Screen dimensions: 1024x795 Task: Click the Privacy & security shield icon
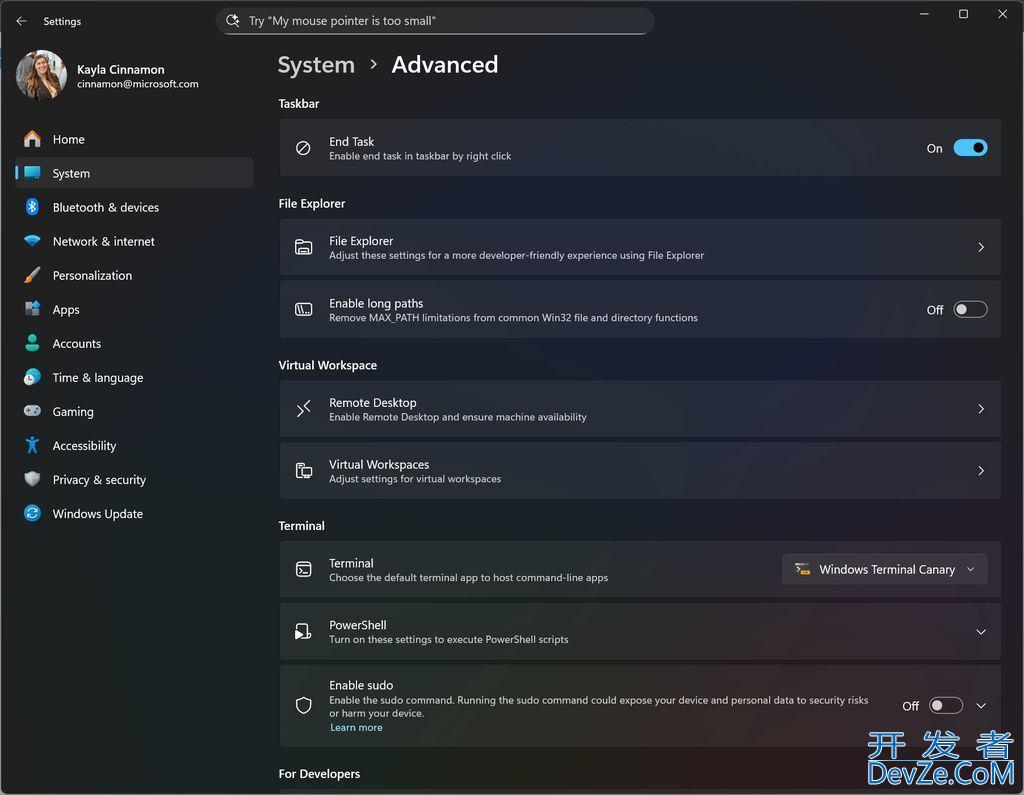32,479
